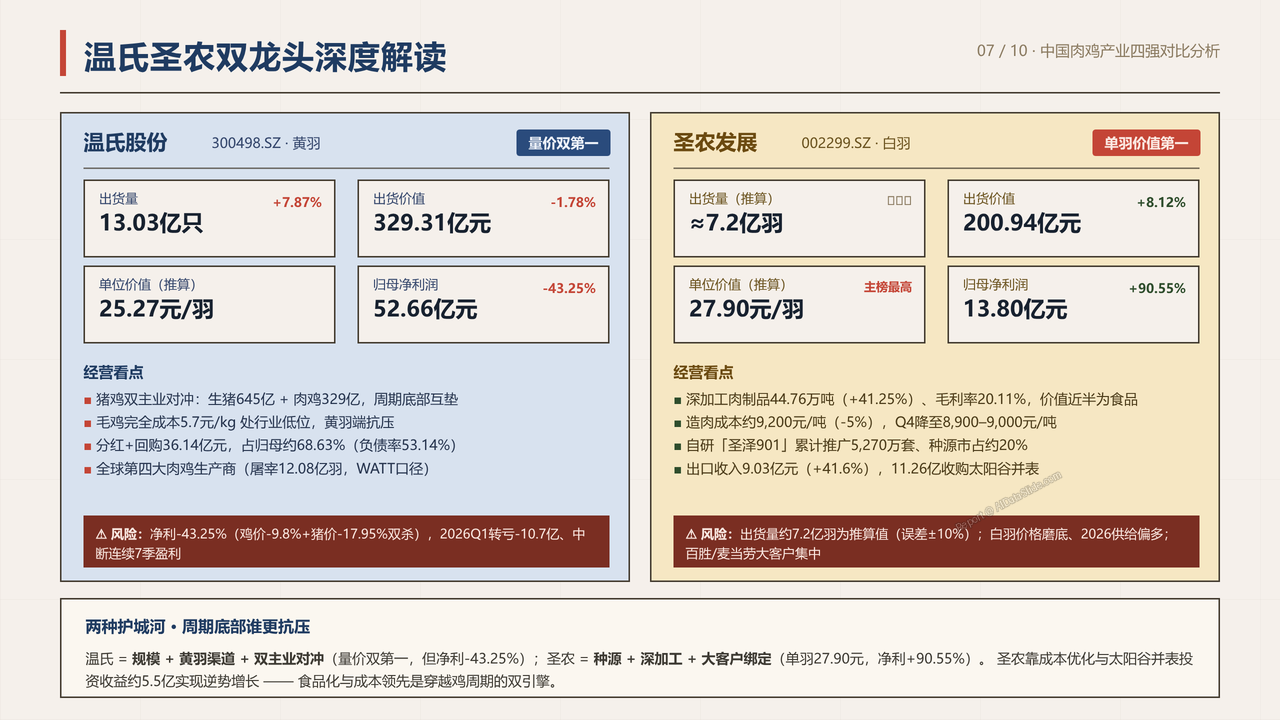Image resolution: width=1280 pixels, height=720 pixels.
Task: Click the 经营看点 heading in 圣农发展 panel
Action: pyautogui.click(x=703, y=372)
